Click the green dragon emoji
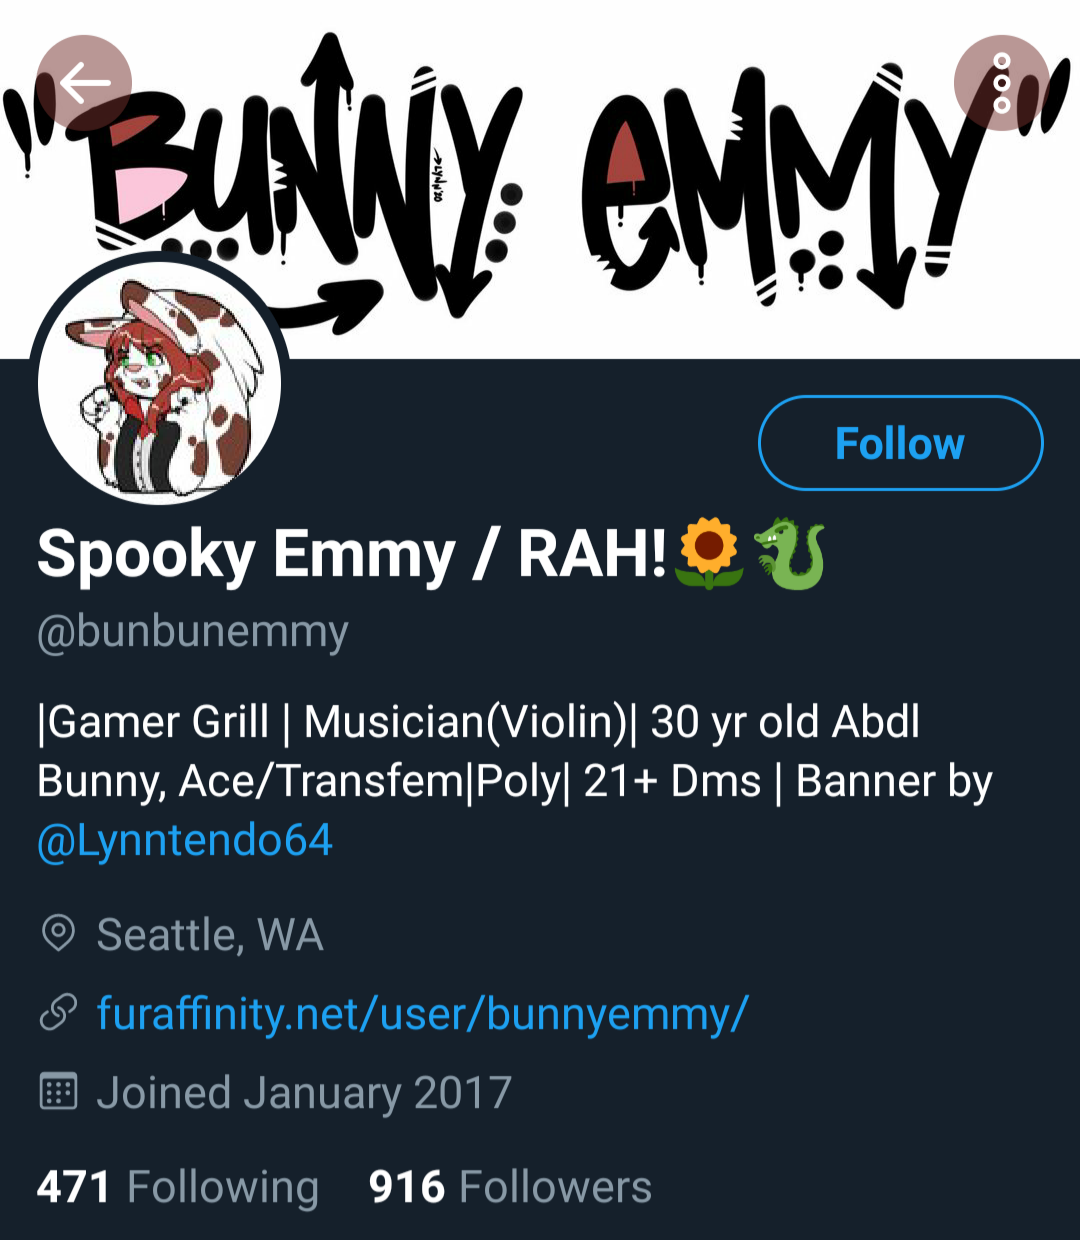This screenshot has width=1080, height=1240. point(789,553)
